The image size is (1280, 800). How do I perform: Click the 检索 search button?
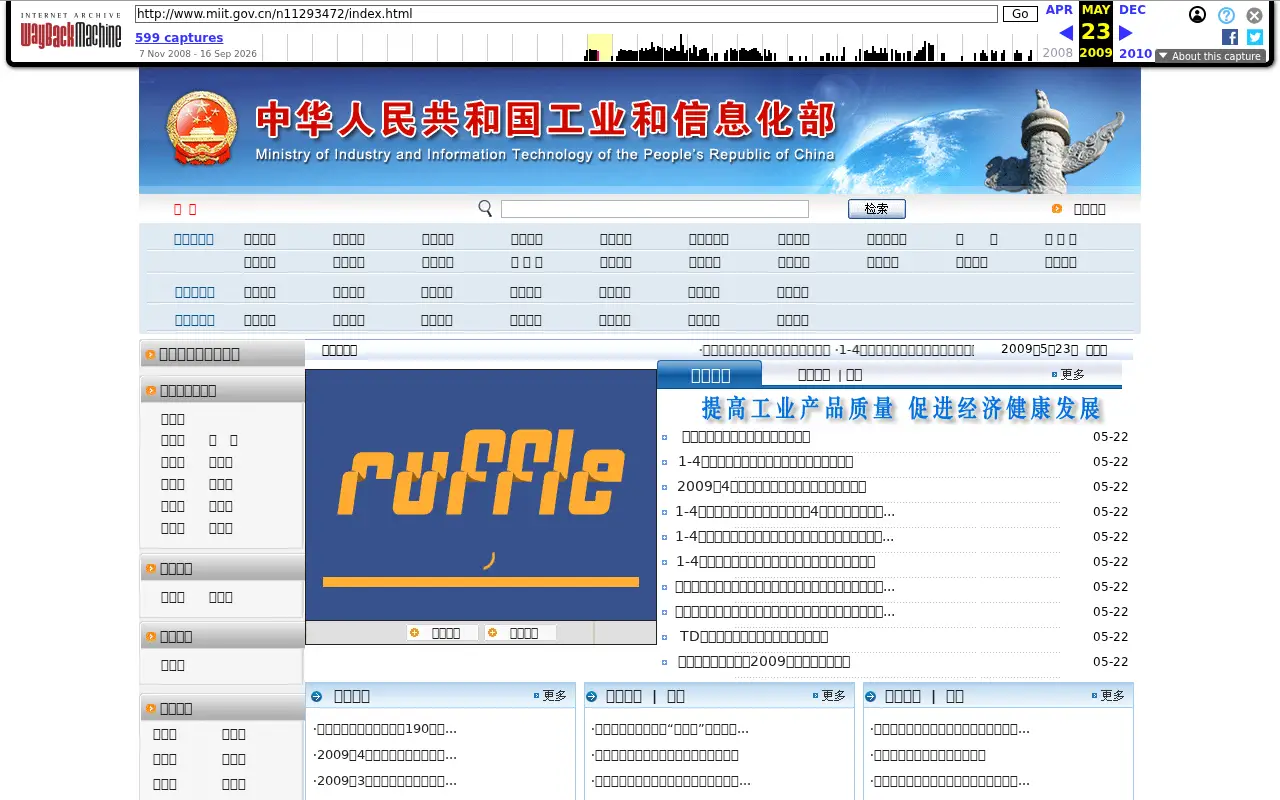pos(877,209)
